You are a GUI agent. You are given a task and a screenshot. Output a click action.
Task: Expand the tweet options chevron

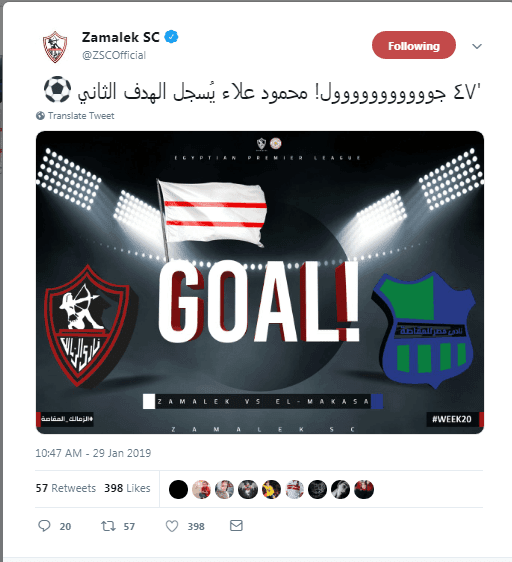click(x=477, y=46)
